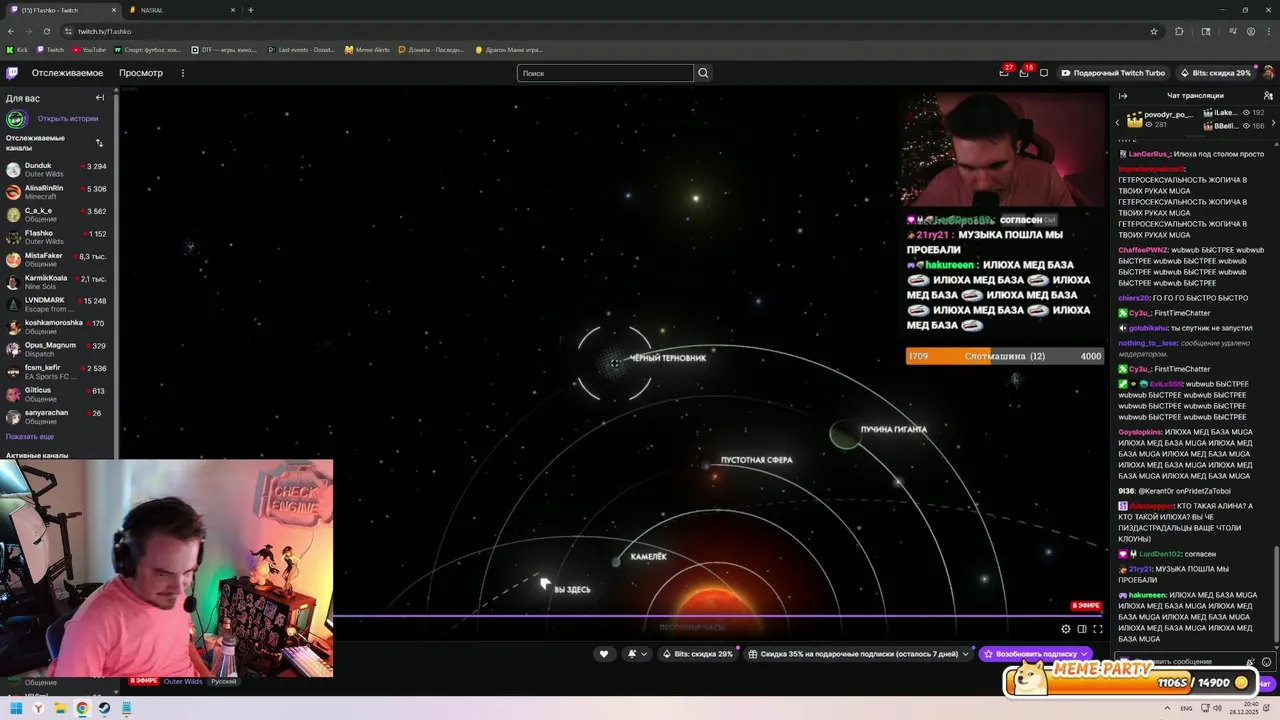The width and height of the screenshot is (1280, 720).
Task: Open the Kick bookmark
Action: [x=17, y=49]
